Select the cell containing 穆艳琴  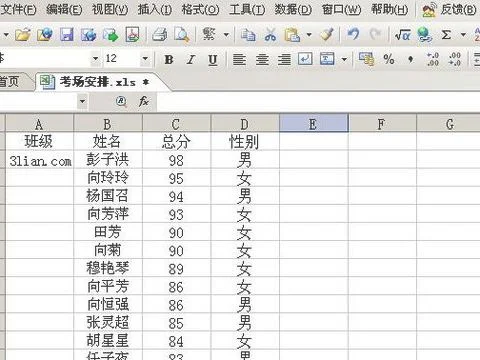(108, 268)
